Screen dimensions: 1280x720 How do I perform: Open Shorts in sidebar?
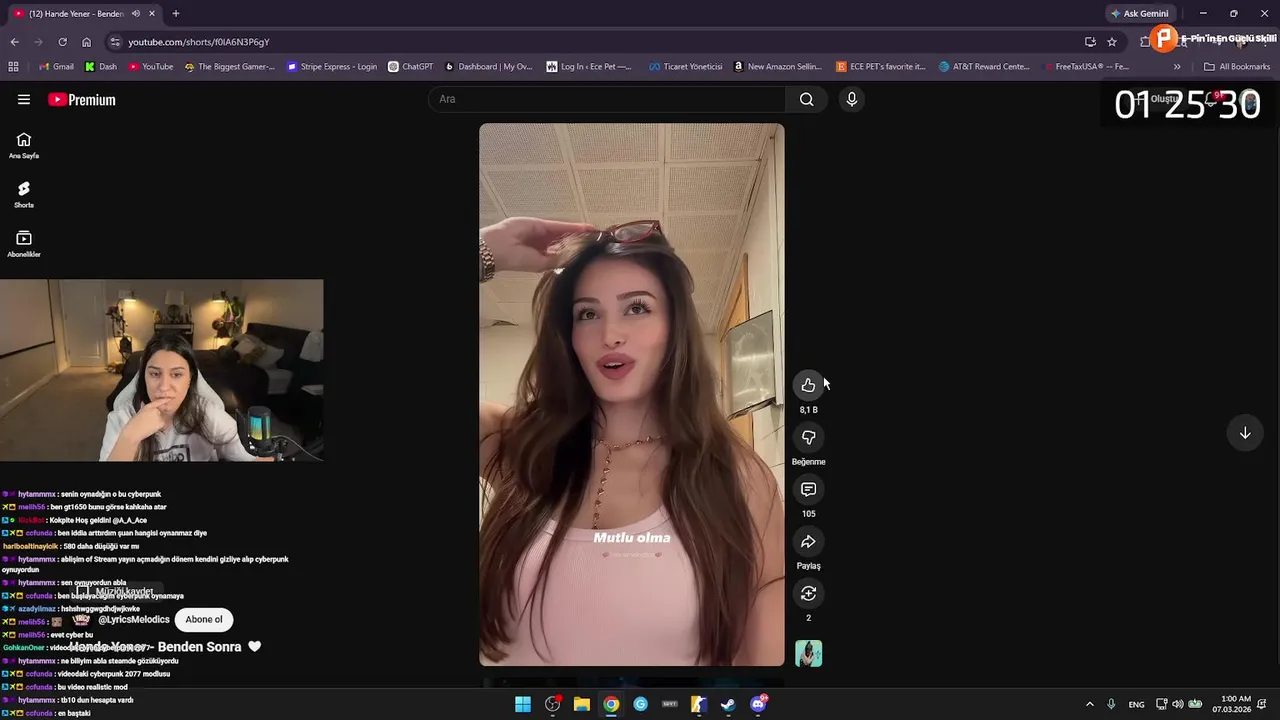coord(24,194)
